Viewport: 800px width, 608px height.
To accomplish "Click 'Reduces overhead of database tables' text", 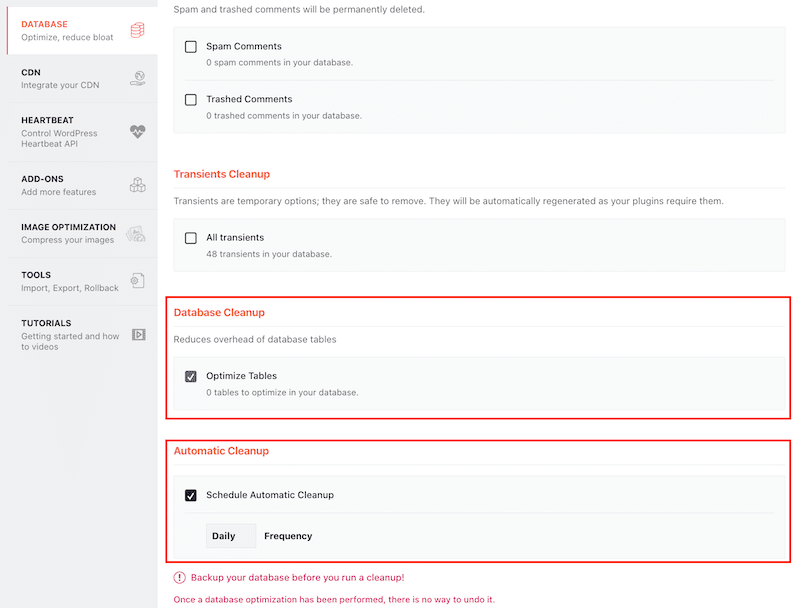I will point(255,339).
